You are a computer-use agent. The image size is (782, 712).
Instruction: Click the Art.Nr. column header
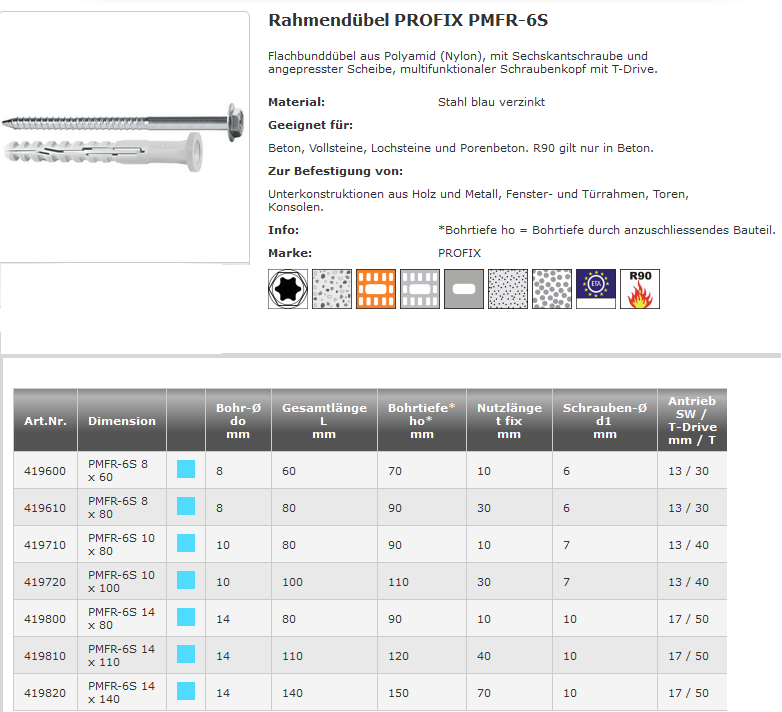45,421
